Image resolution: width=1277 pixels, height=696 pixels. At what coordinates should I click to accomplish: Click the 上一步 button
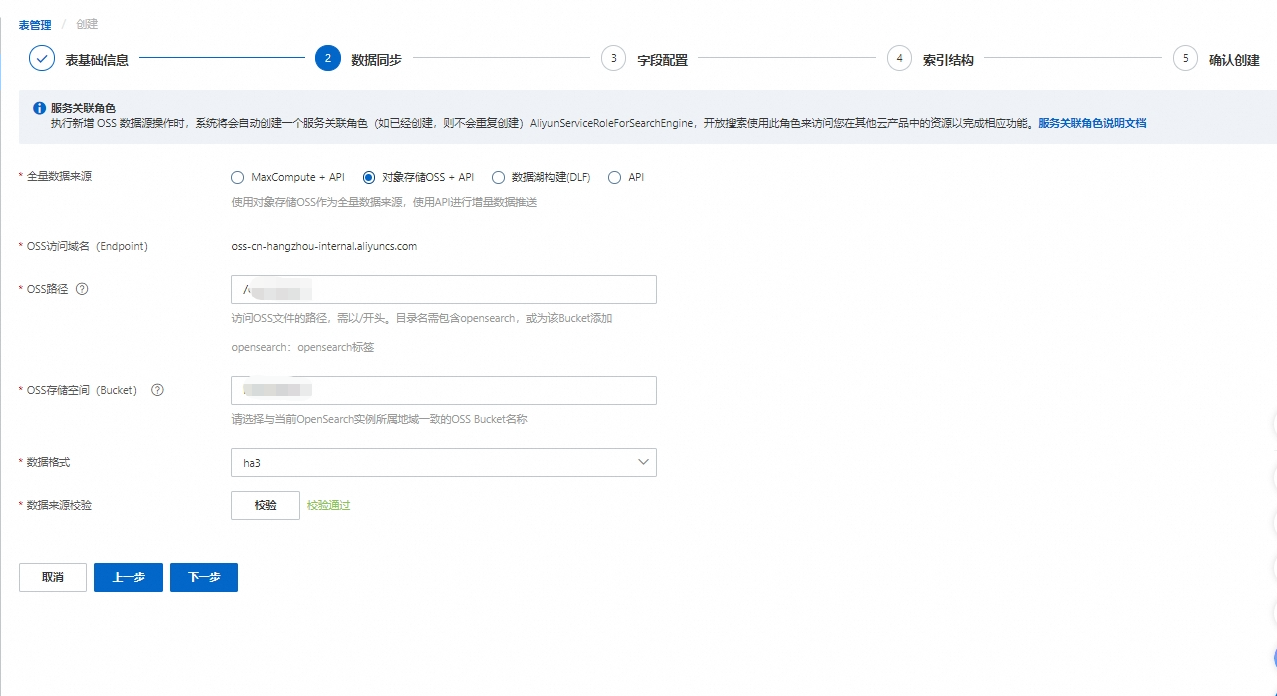(x=128, y=577)
